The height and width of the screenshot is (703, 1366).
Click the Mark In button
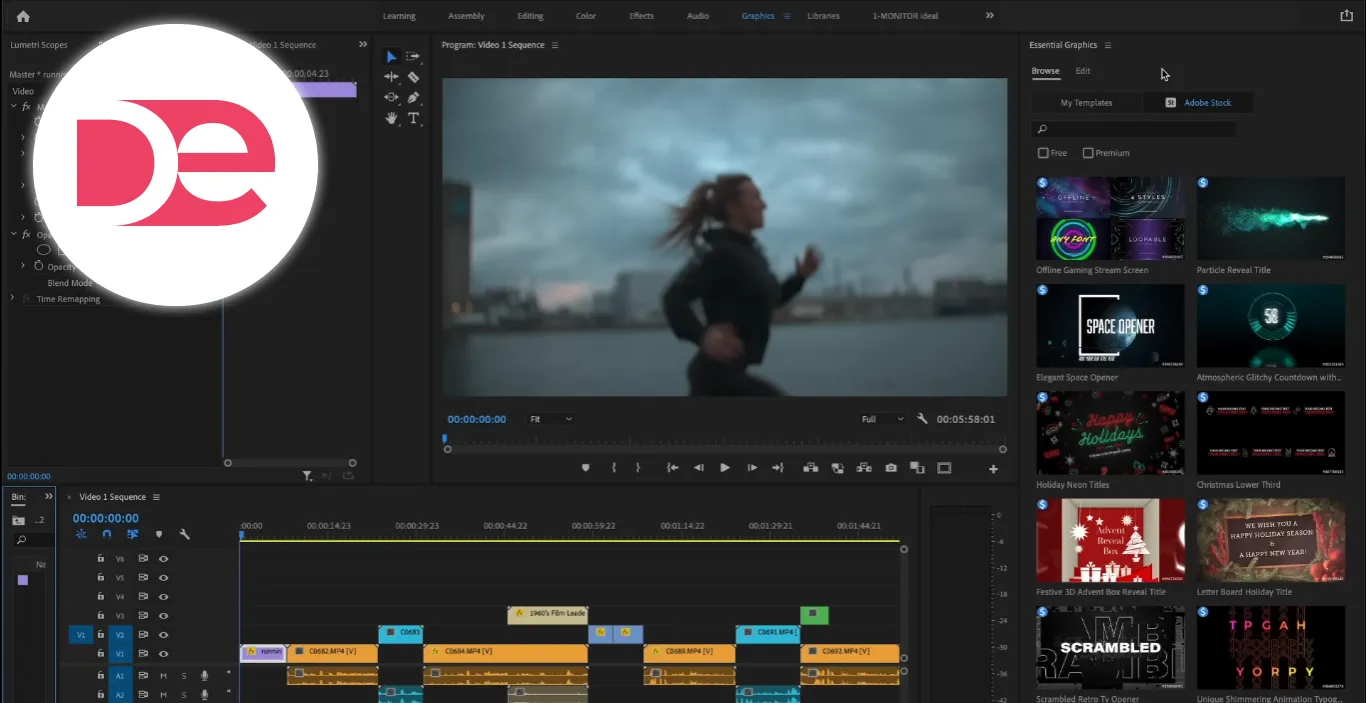pos(614,468)
